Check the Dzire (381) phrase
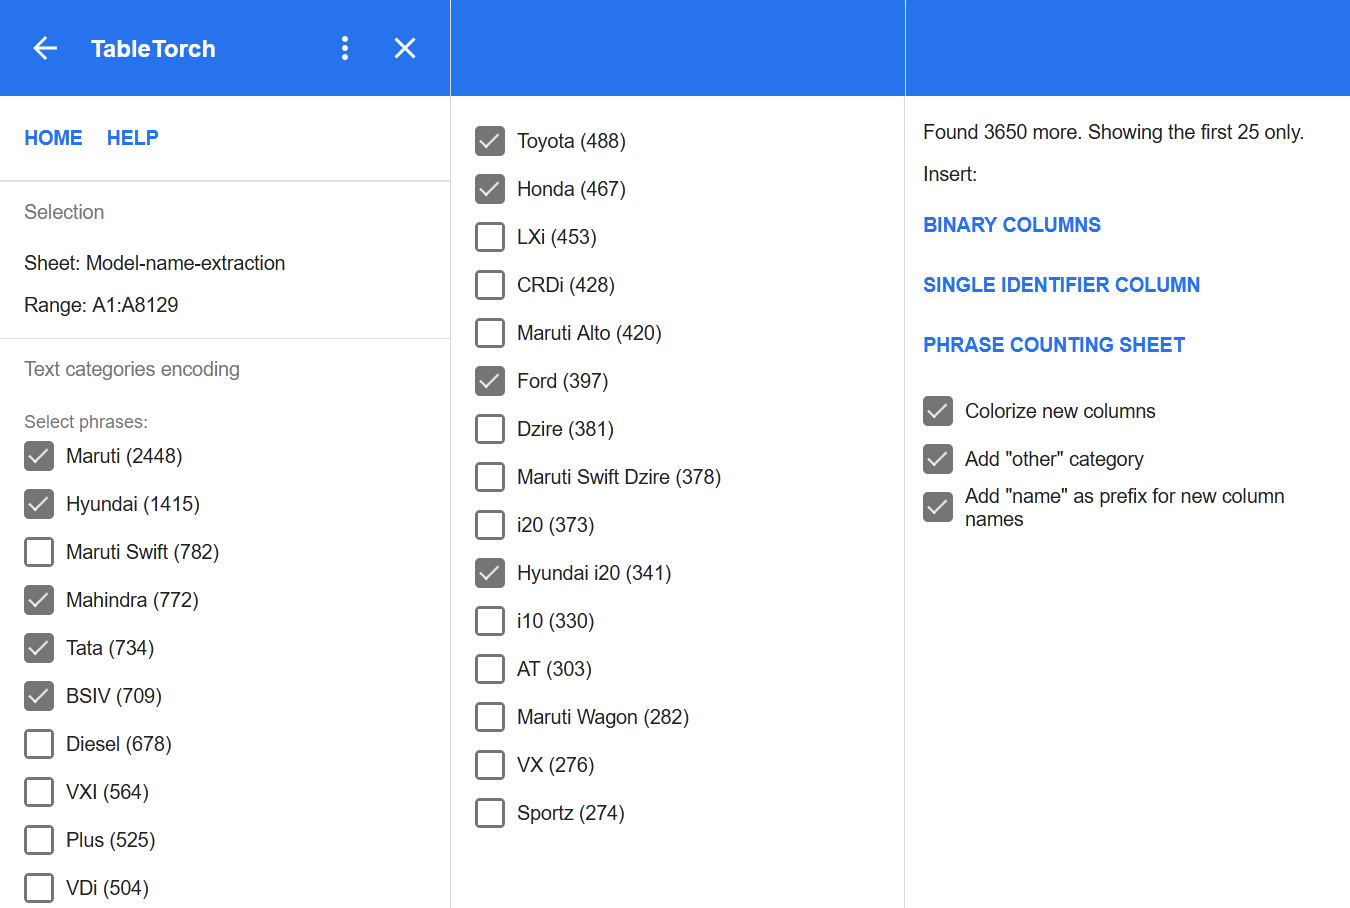The height and width of the screenshot is (908, 1350). (490, 429)
